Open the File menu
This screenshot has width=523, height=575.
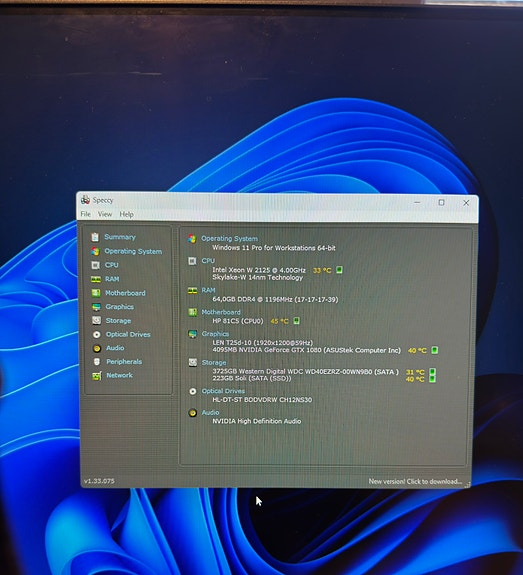pyautogui.click(x=85, y=214)
